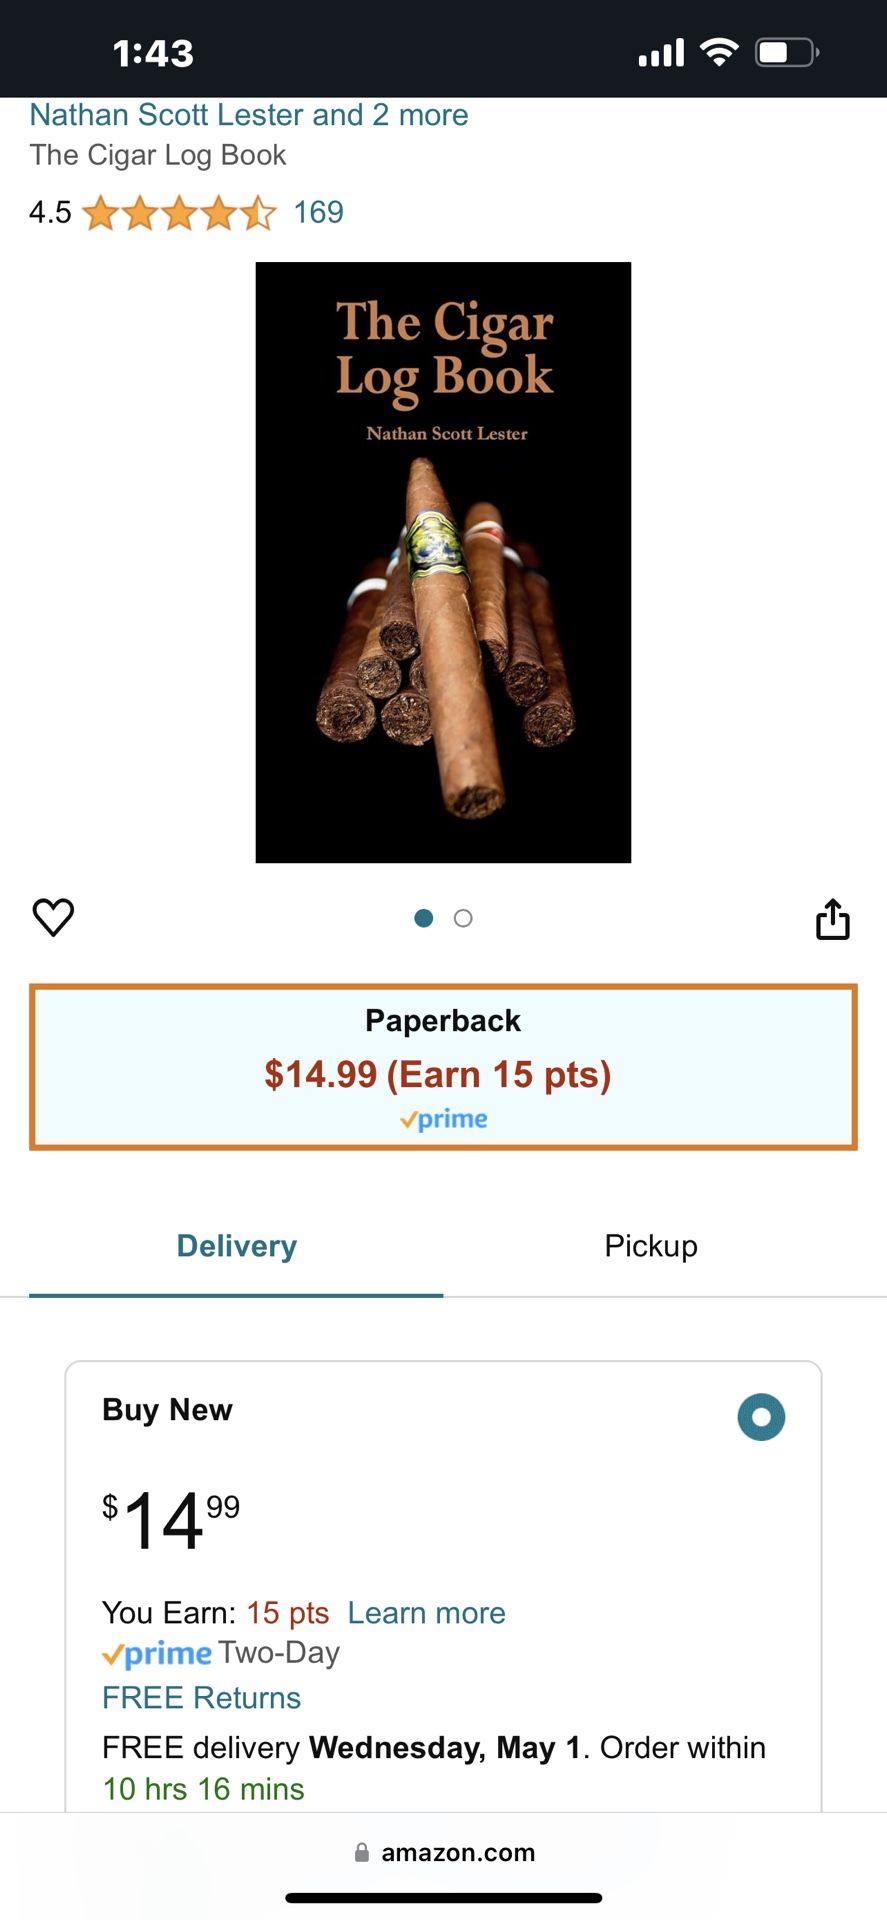Select the first image carousel dot
Image resolution: width=887 pixels, height=1920 pixels.
coord(424,918)
